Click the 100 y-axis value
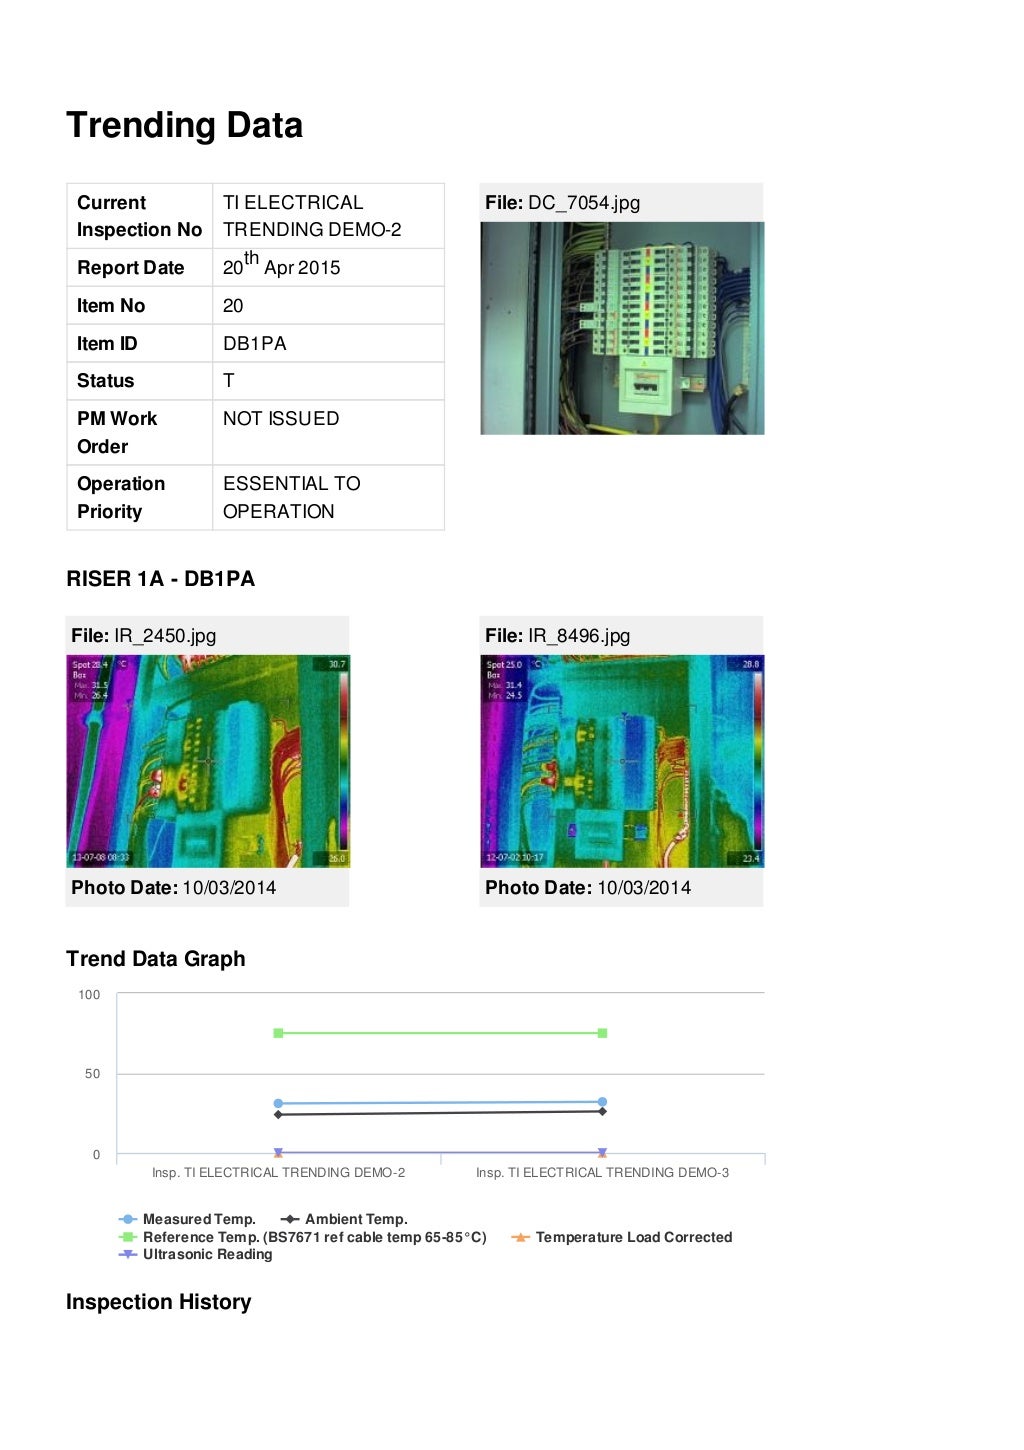Image resolution: width=1024 pixels, height=1450 pixels. pyautogui.click(x=89, y=995)
